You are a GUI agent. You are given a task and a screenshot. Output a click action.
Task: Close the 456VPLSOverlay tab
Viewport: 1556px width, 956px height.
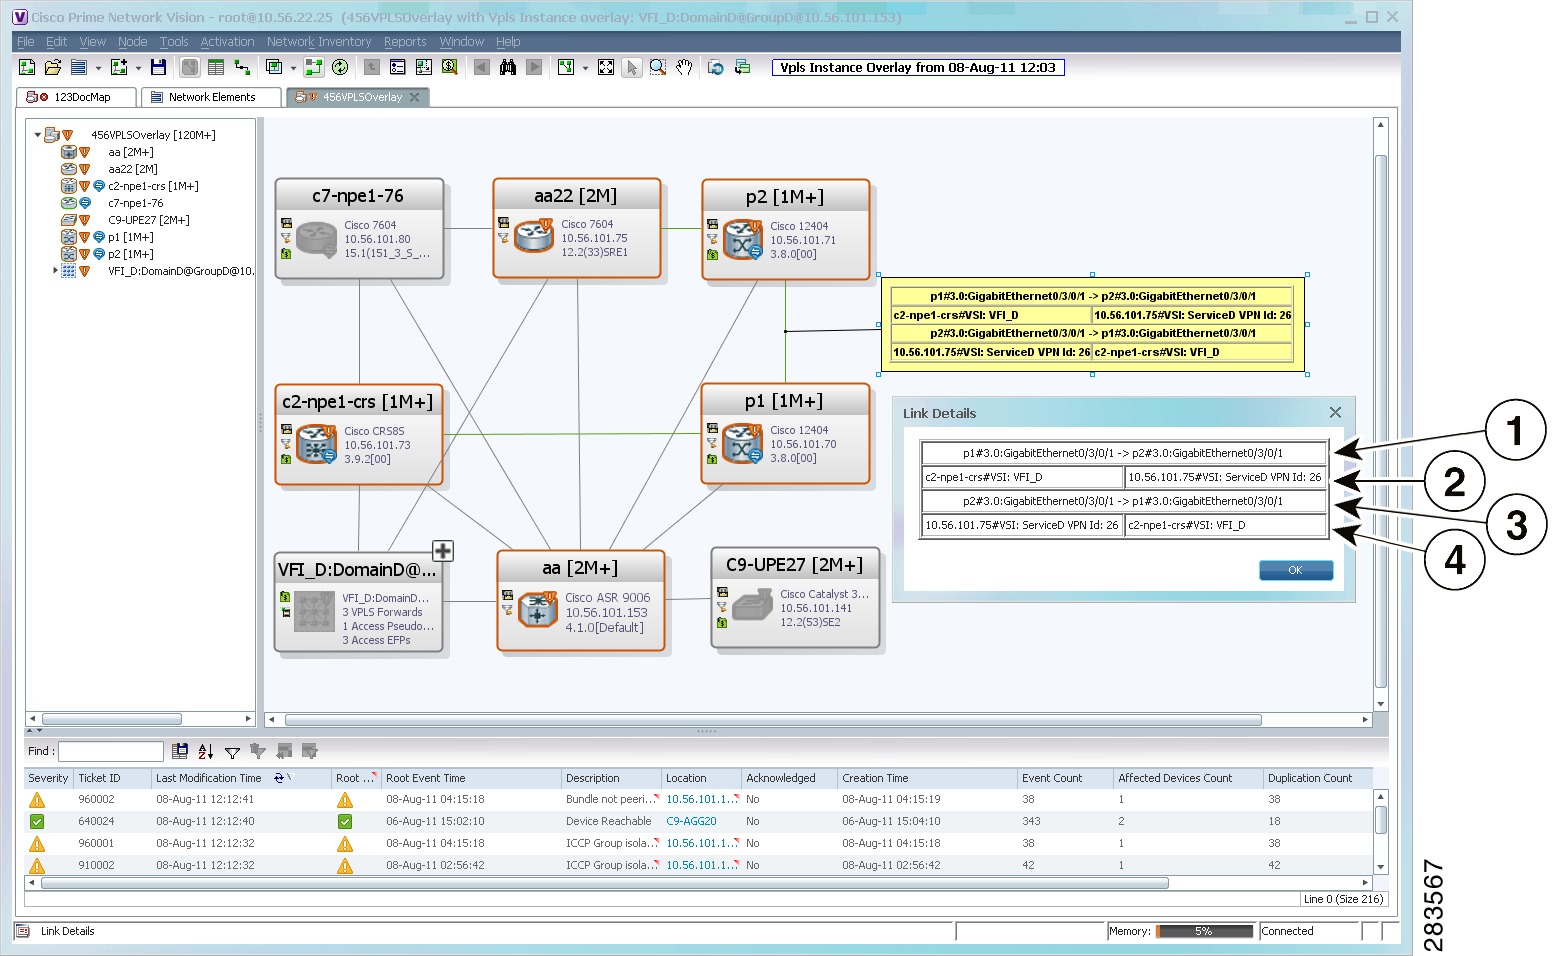(x=414, y=97)
